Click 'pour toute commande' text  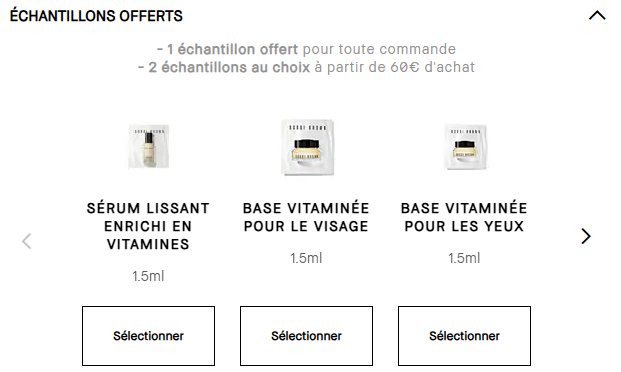coord(379,49)
